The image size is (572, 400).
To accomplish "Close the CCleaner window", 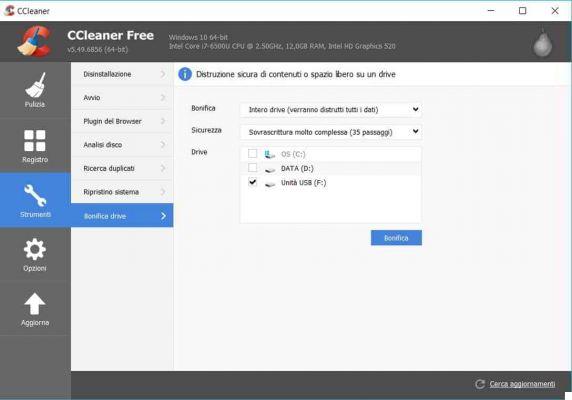I will 555,11.
